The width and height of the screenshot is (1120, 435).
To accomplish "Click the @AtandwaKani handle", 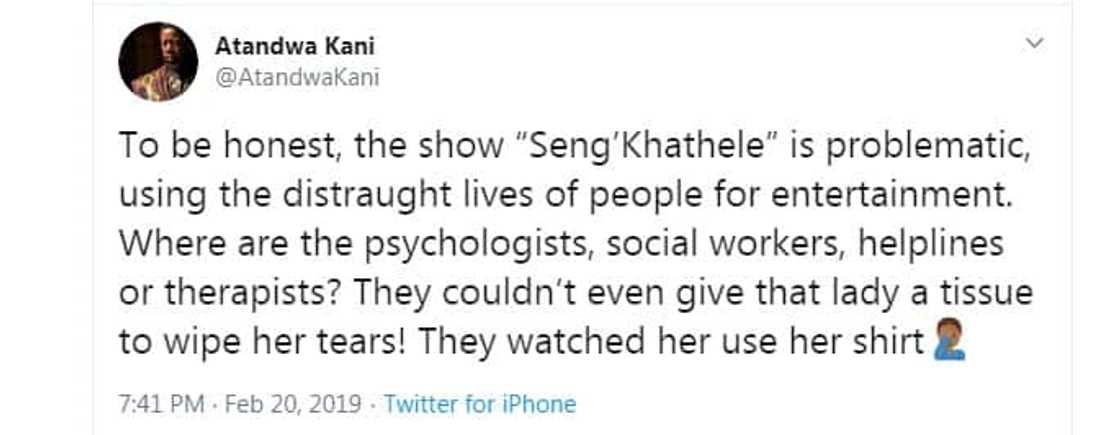I will point(297,77).
